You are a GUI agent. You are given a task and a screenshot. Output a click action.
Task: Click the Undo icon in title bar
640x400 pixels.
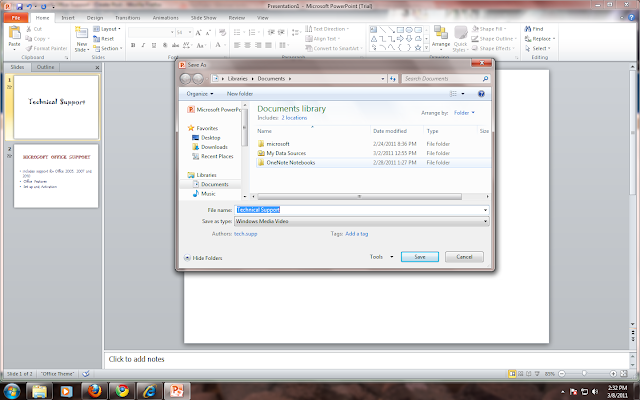[29, 6]
